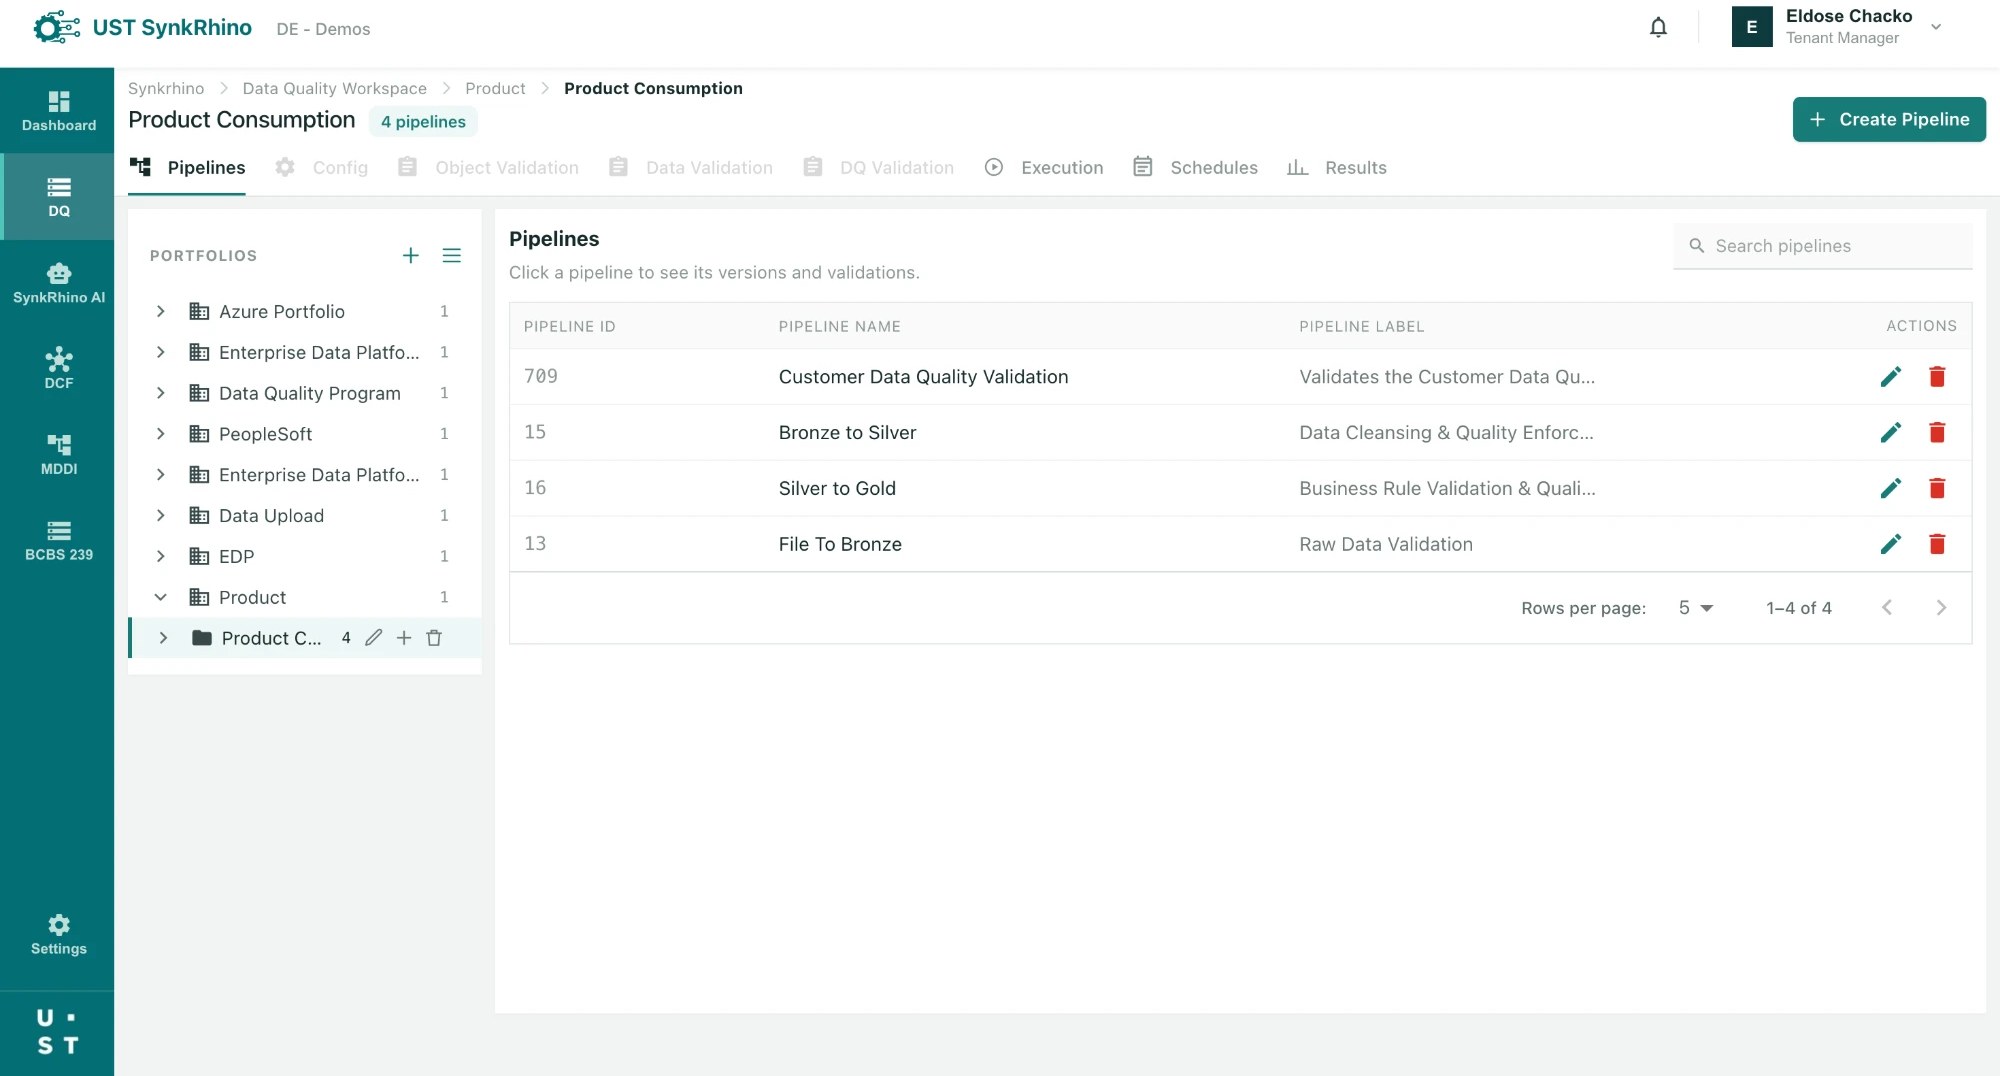Open the MDDI module
This screenshot has width=2000, height=1076.
58,454
